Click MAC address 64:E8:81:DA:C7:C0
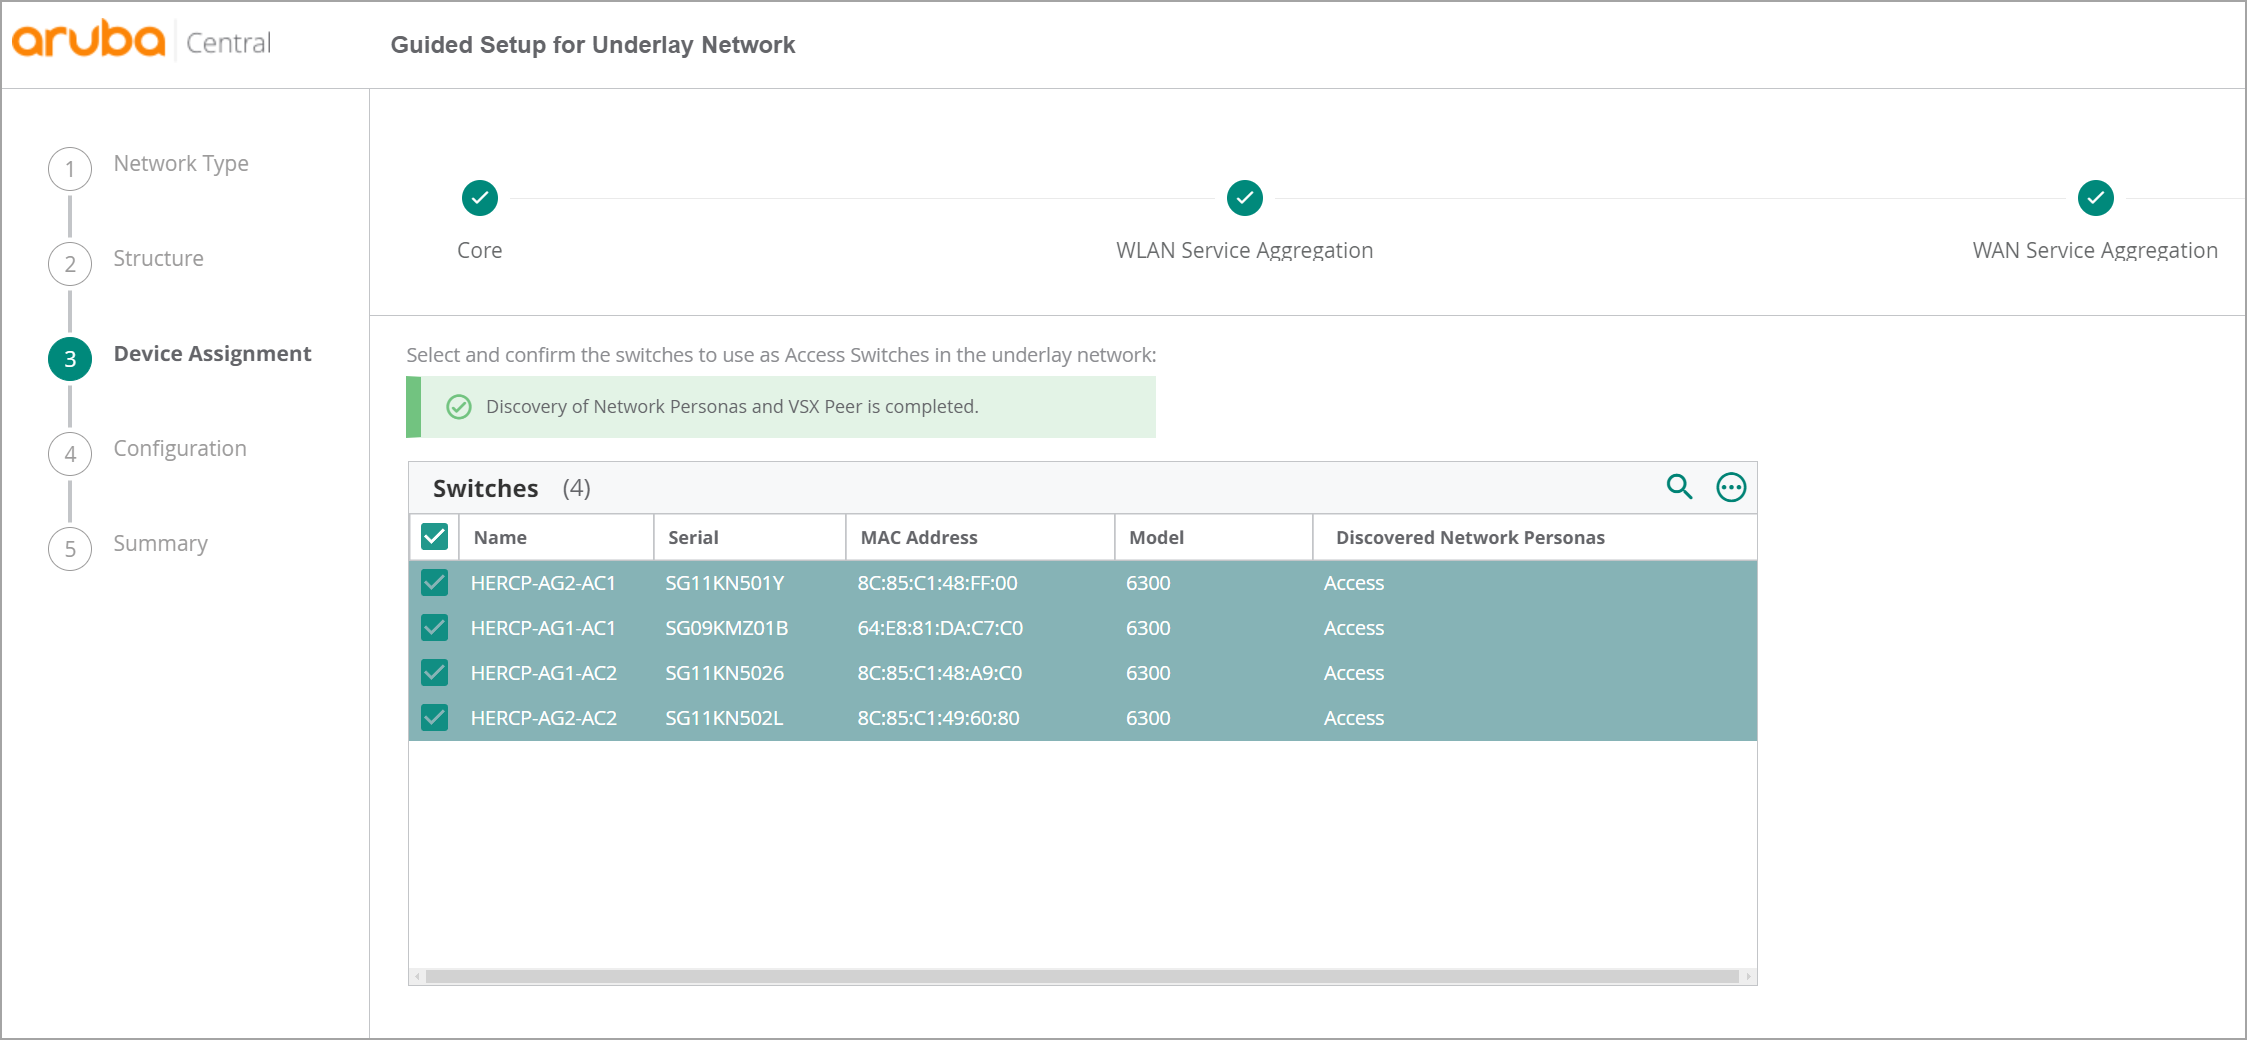This screenshot has width=2247, height=1040. pos(940,628)
